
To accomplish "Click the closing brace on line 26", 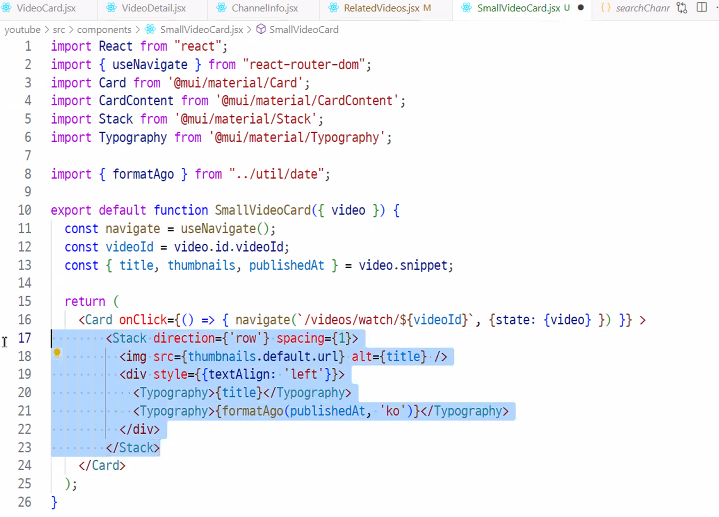I will pyautogui.click(x=54, y=502).
